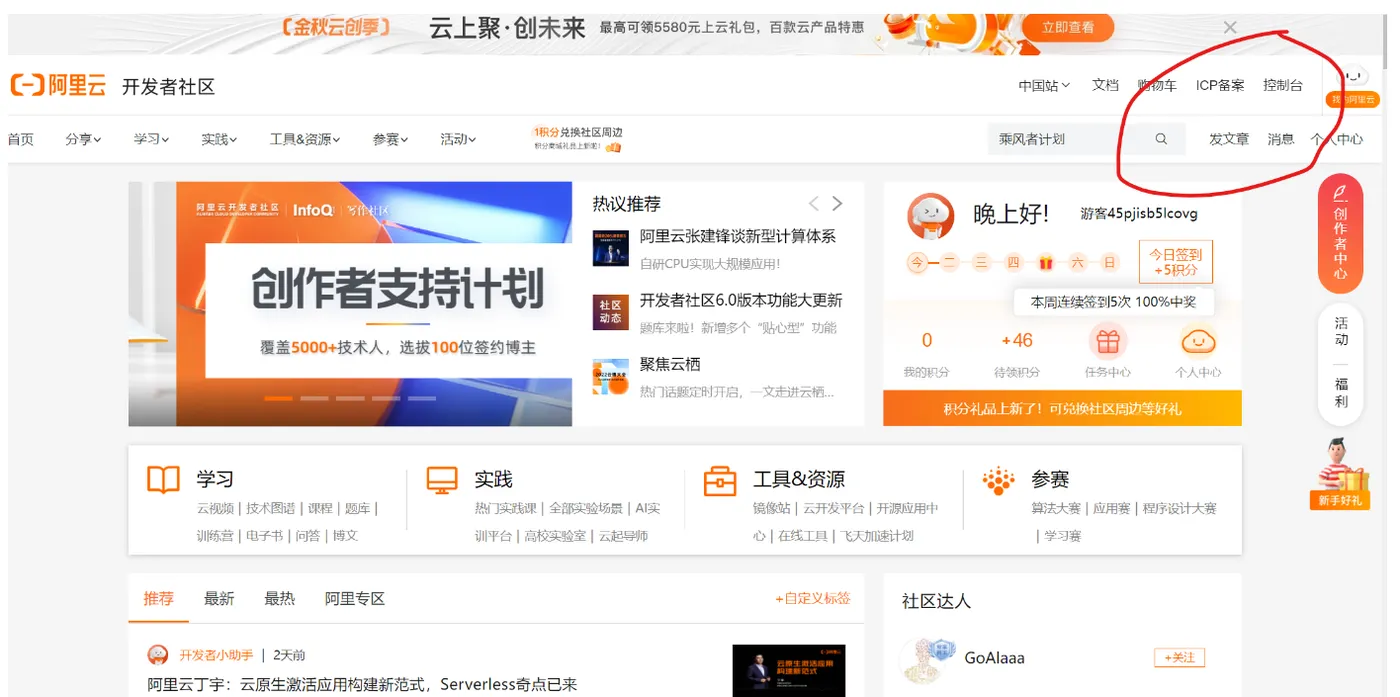Click the 今 sign-in day circle

[917, 263]
